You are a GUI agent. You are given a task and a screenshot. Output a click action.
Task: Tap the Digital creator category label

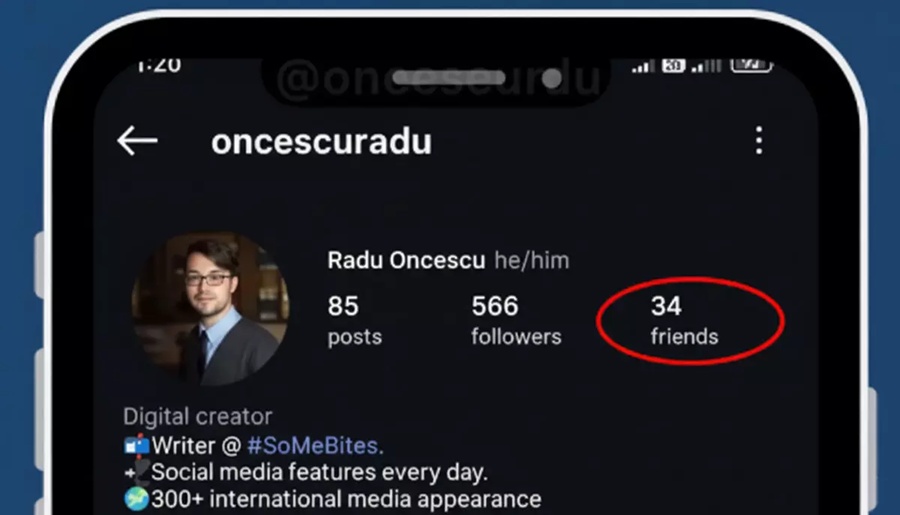tap(197, 416)
